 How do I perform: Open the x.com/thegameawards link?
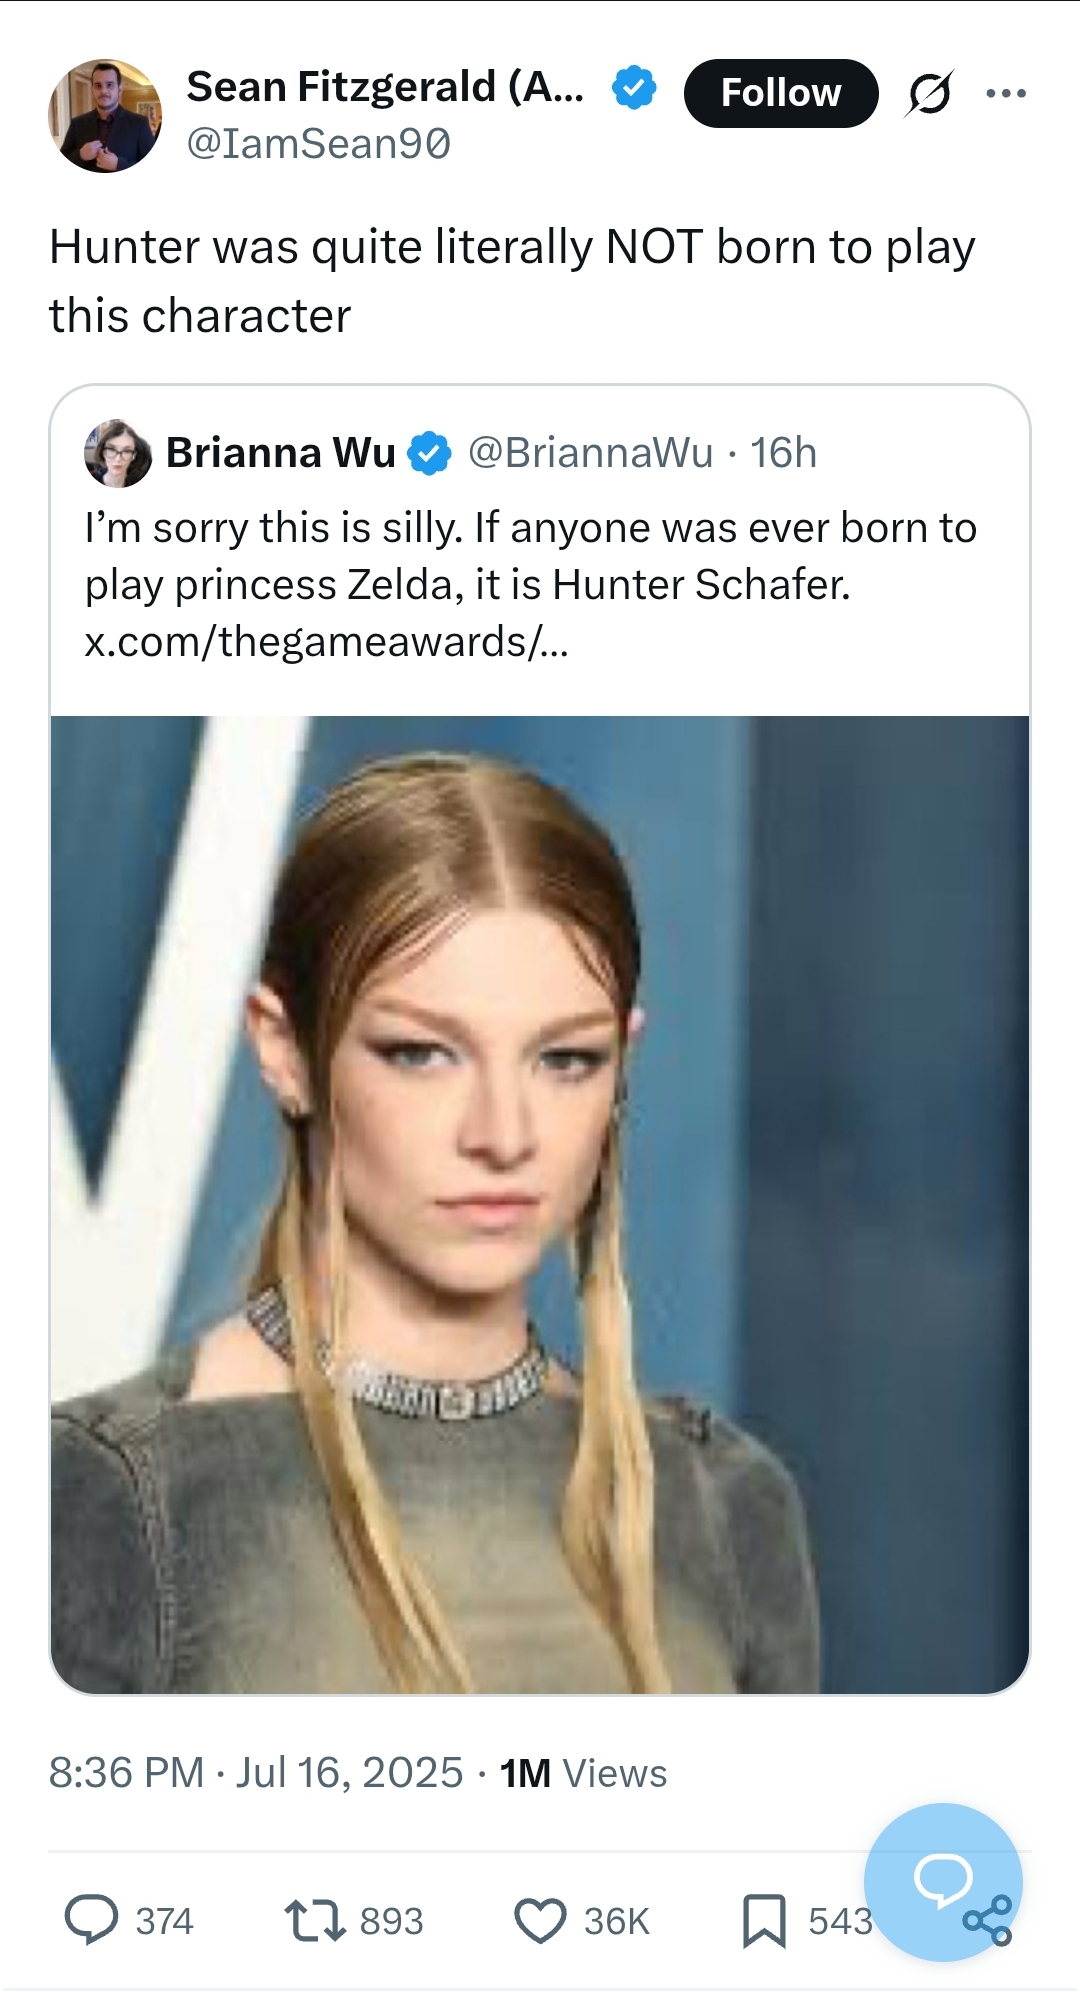326,641
